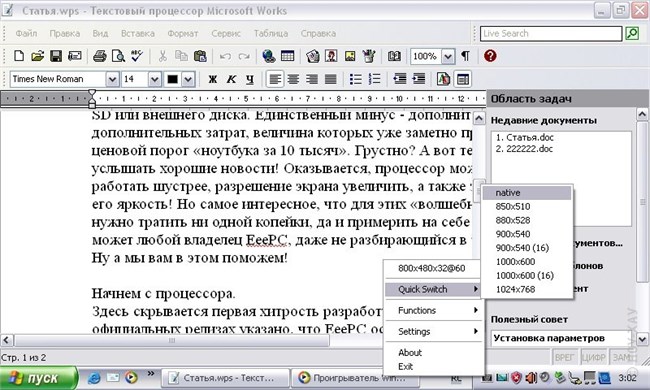Open the Файл menu
The height and width of the screenshot is (390, 650).
(x=26, y=33)
